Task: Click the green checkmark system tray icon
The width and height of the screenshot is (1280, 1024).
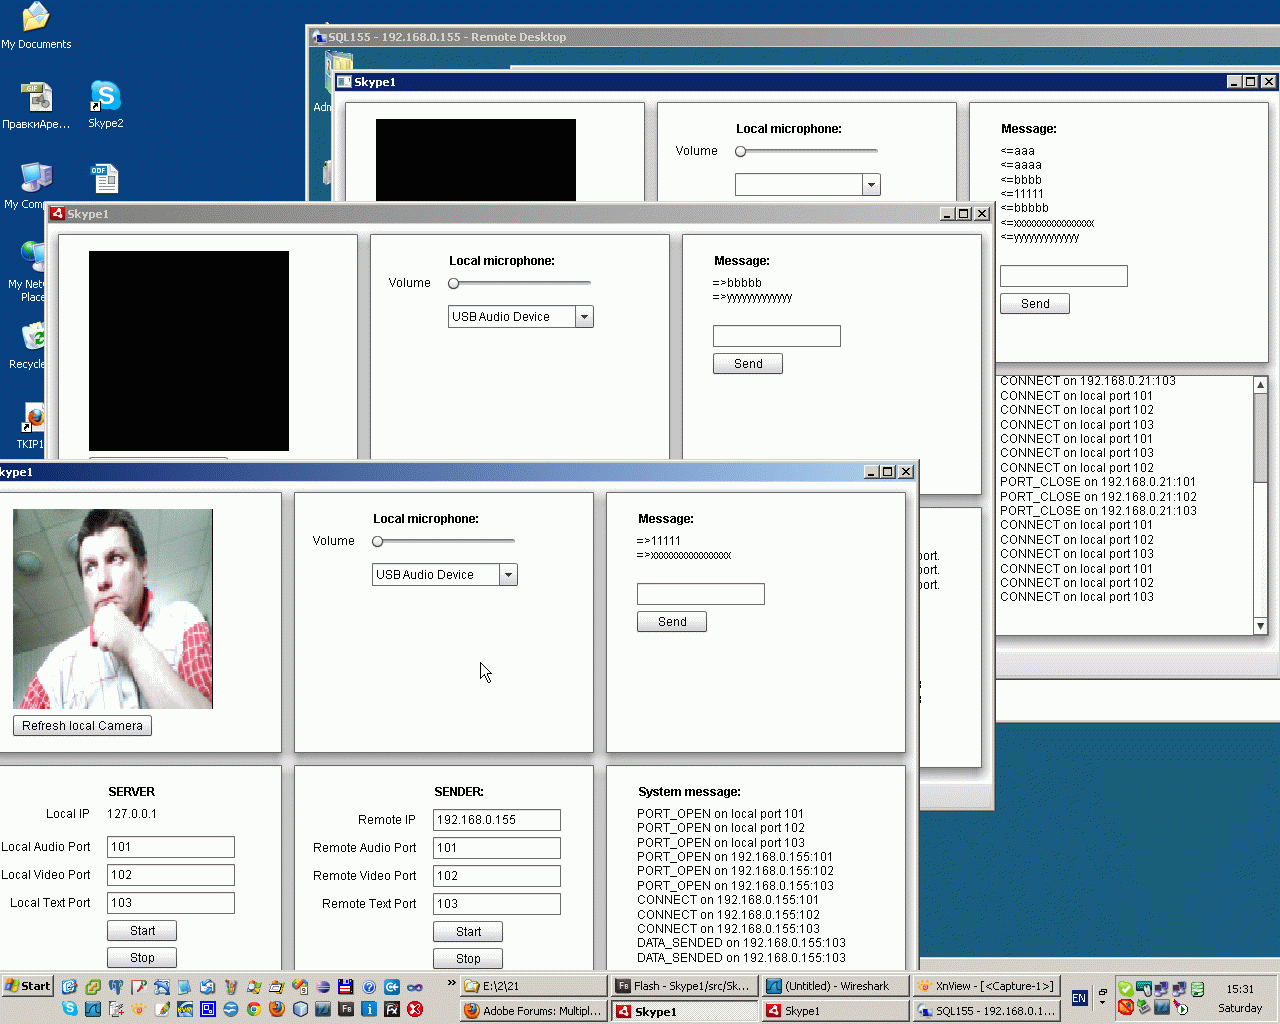Action: pos(1125,989)
